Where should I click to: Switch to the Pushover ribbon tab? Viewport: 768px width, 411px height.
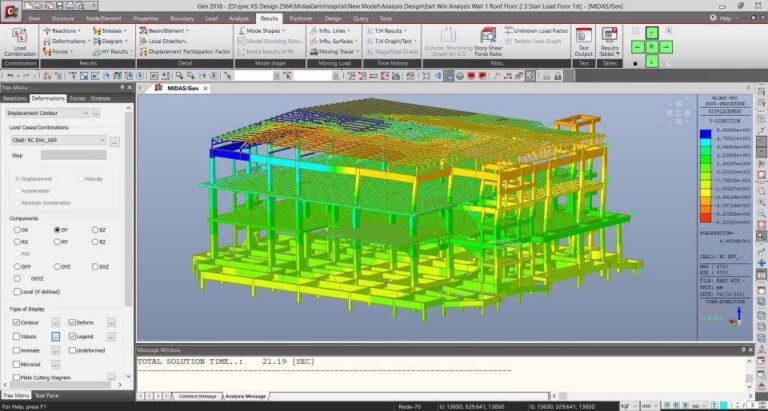(x=300, y=18)
